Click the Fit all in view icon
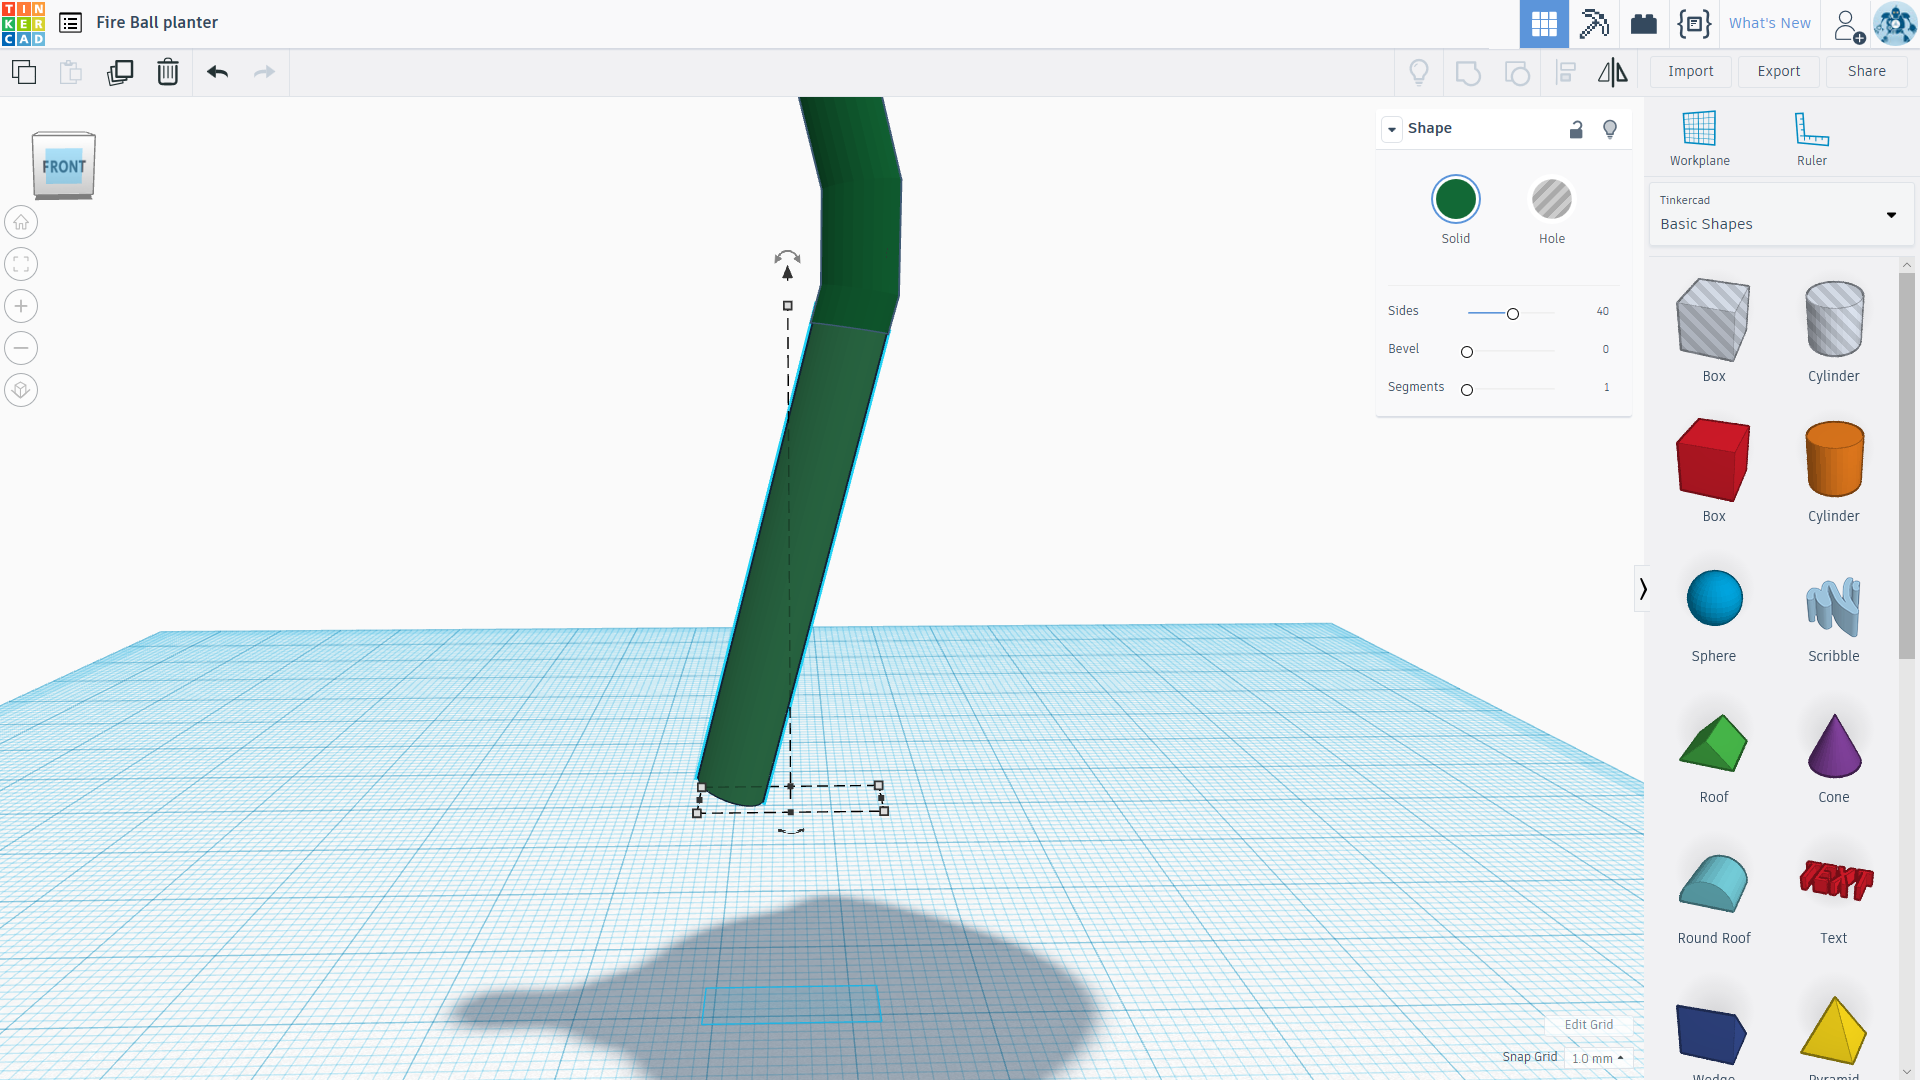 pos(21,264)
